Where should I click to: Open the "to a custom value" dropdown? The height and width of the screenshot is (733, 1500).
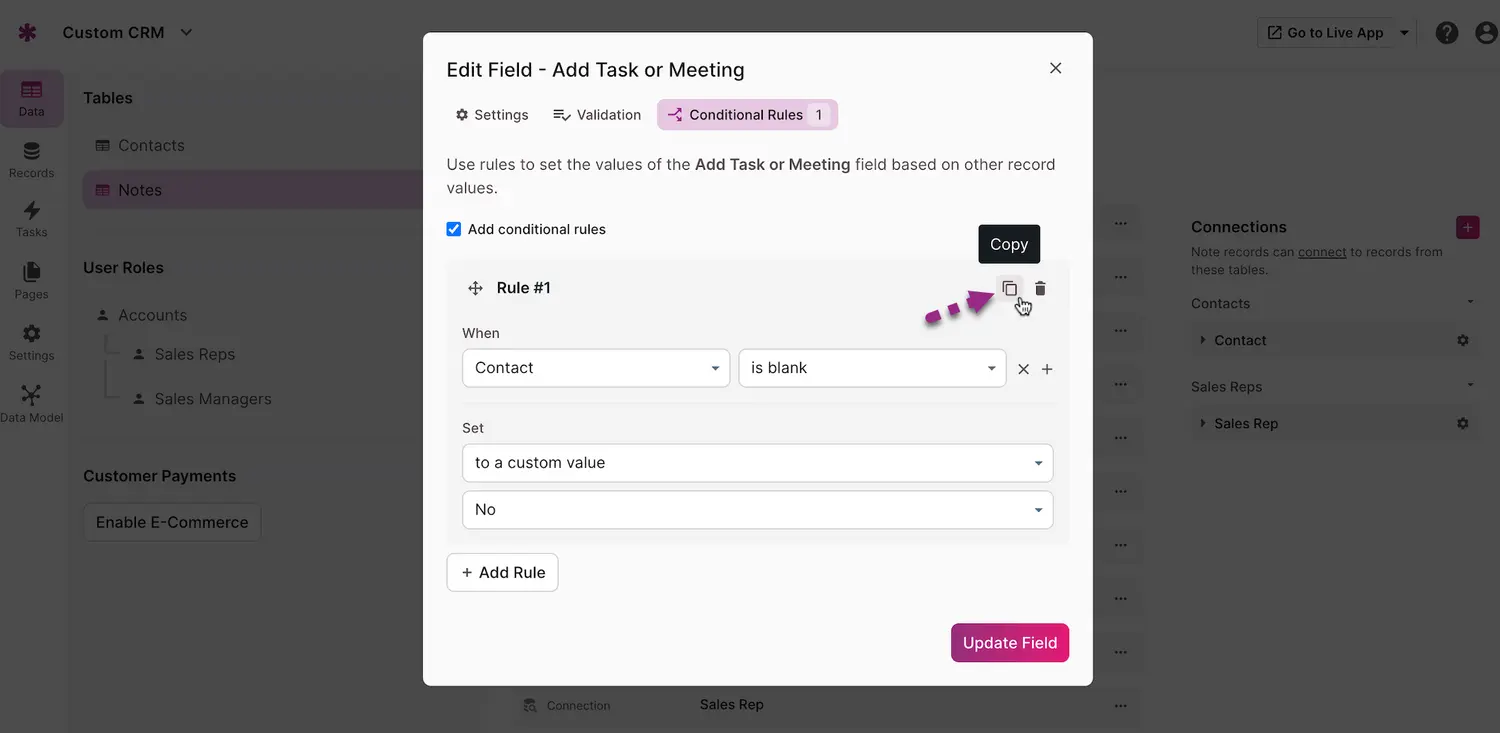click(757, 463)
